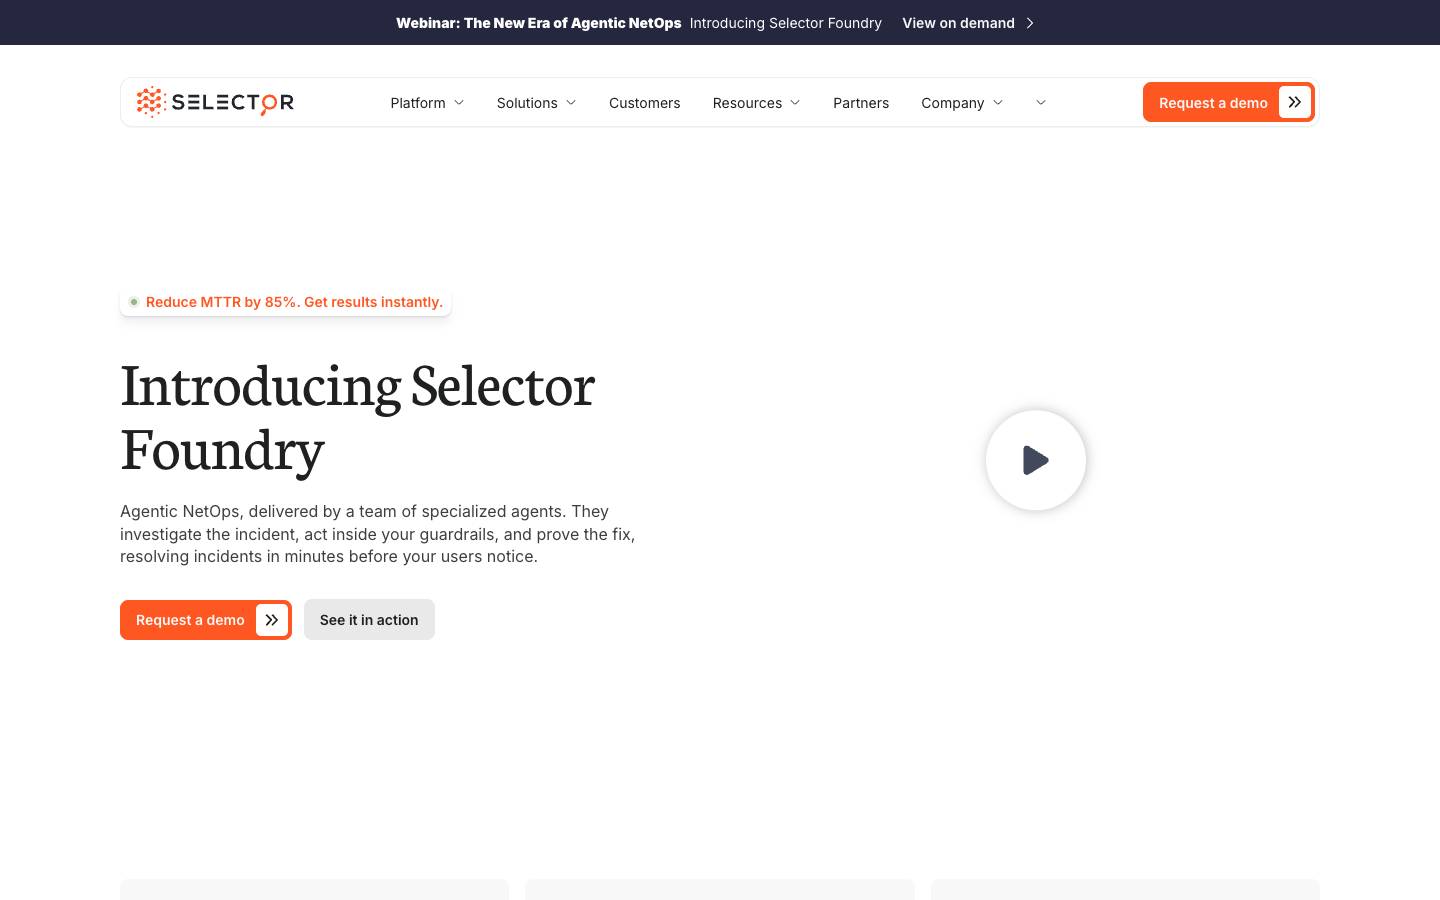Click the hero Request a demo button
Screen dimensions: 1440x900
tap(206, 620)
